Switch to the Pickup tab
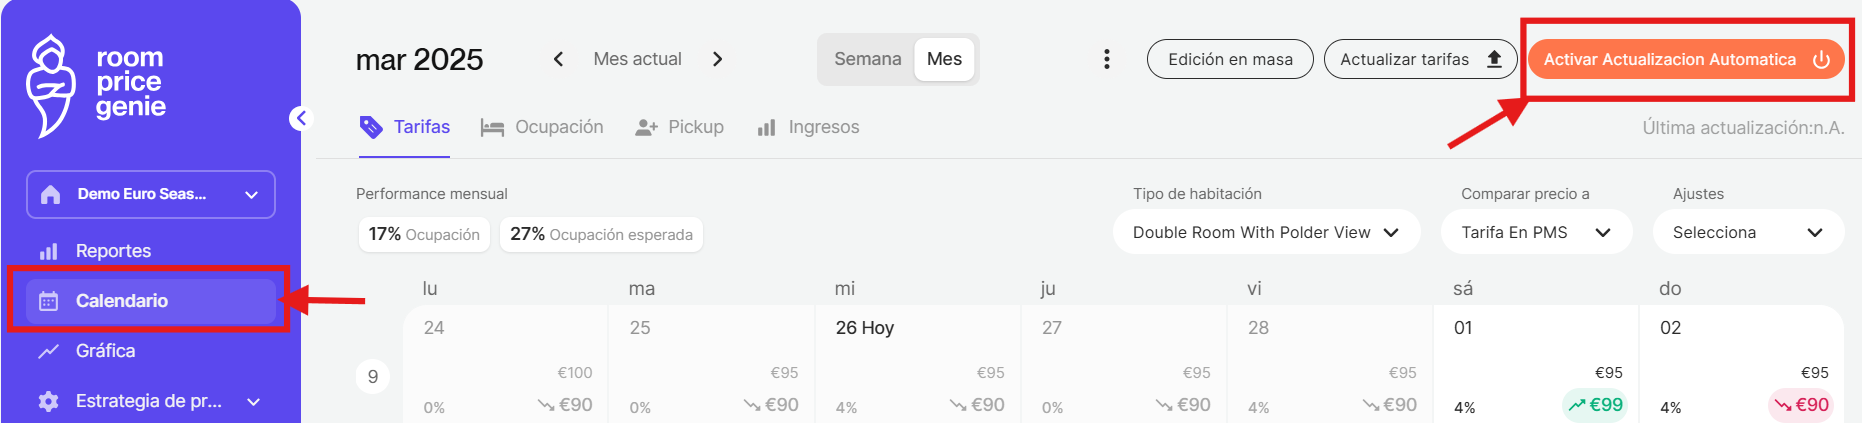The width and height of the screenshot is (1862, 423). (x=680, y=127)
